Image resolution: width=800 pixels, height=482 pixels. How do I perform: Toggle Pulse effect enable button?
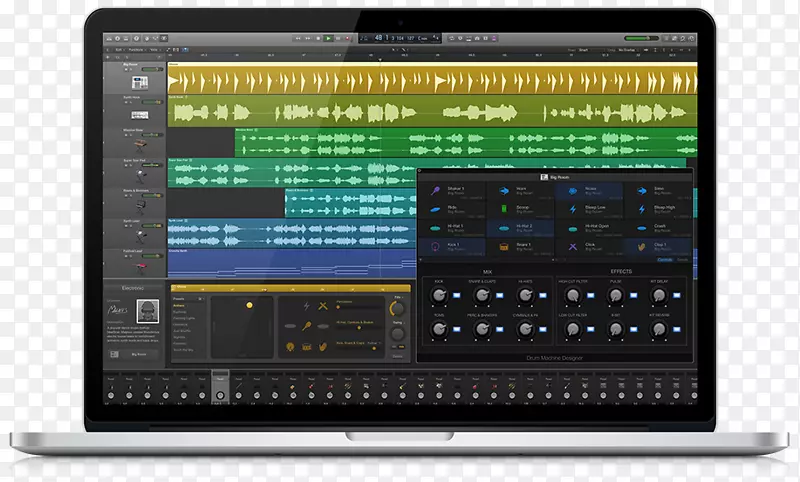point(634,295)
